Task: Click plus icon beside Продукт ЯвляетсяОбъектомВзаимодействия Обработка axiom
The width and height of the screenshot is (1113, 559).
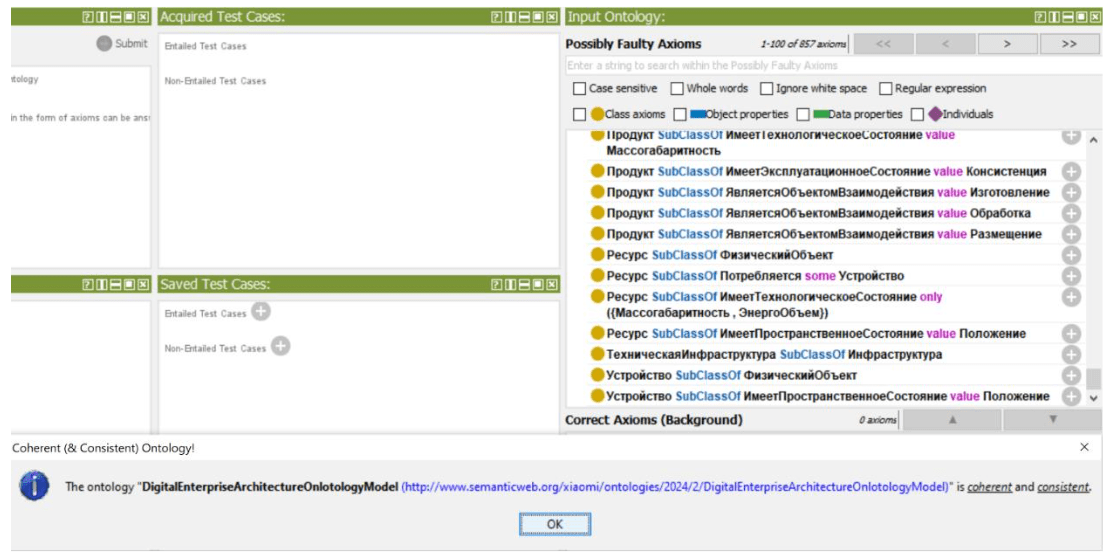Action: tap(1071, 213)
